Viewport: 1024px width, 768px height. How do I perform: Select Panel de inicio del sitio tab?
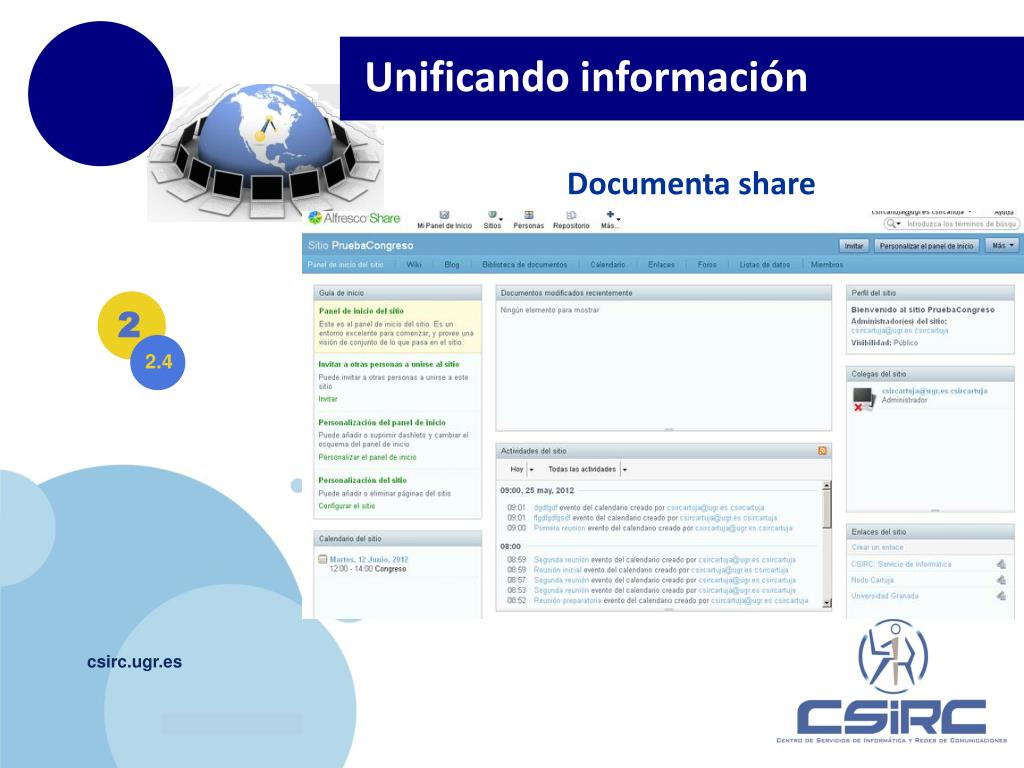click(x=345, y=264)
